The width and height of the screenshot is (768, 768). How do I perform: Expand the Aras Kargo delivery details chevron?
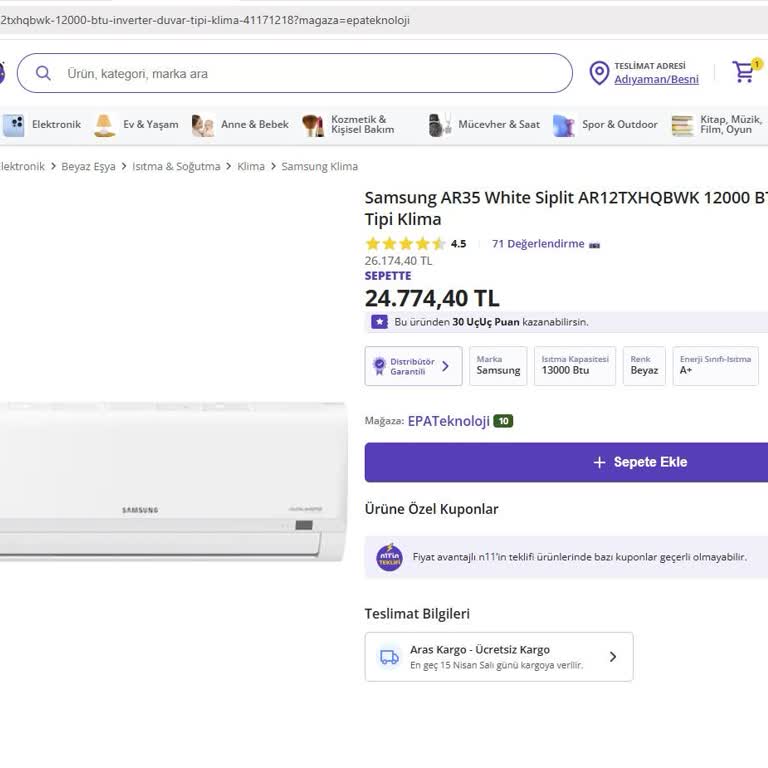click(613, 657)
